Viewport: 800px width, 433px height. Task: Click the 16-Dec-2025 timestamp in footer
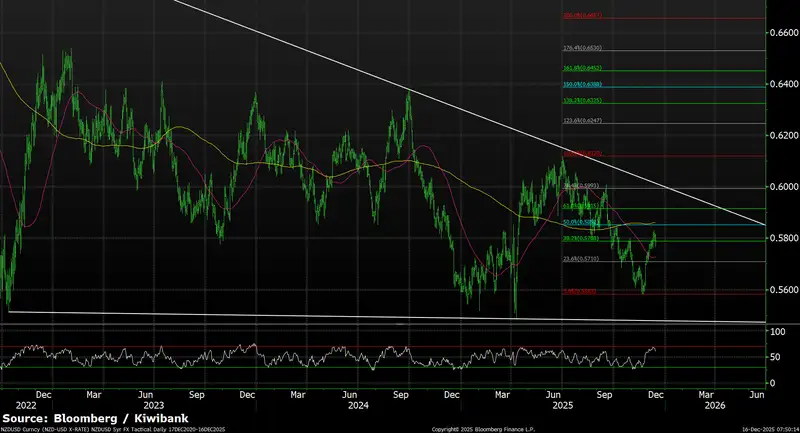pyautogui.click(x=770, y=430)
